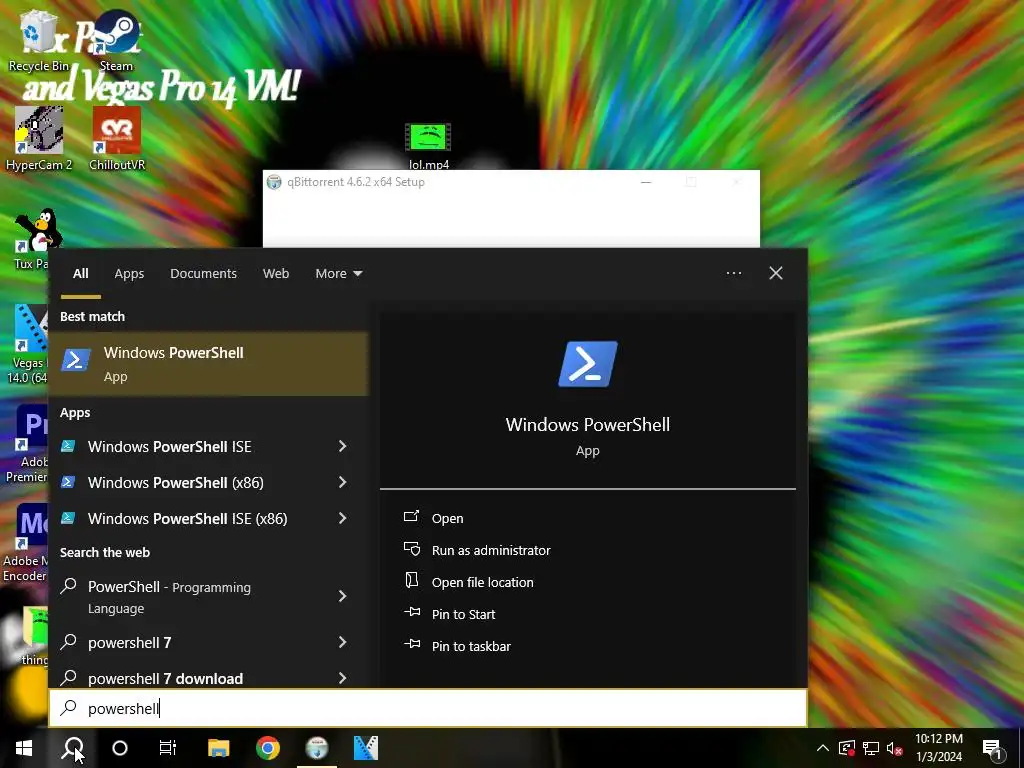Open Task View on the taskbar
The image size is (1024, 768).
168,748
